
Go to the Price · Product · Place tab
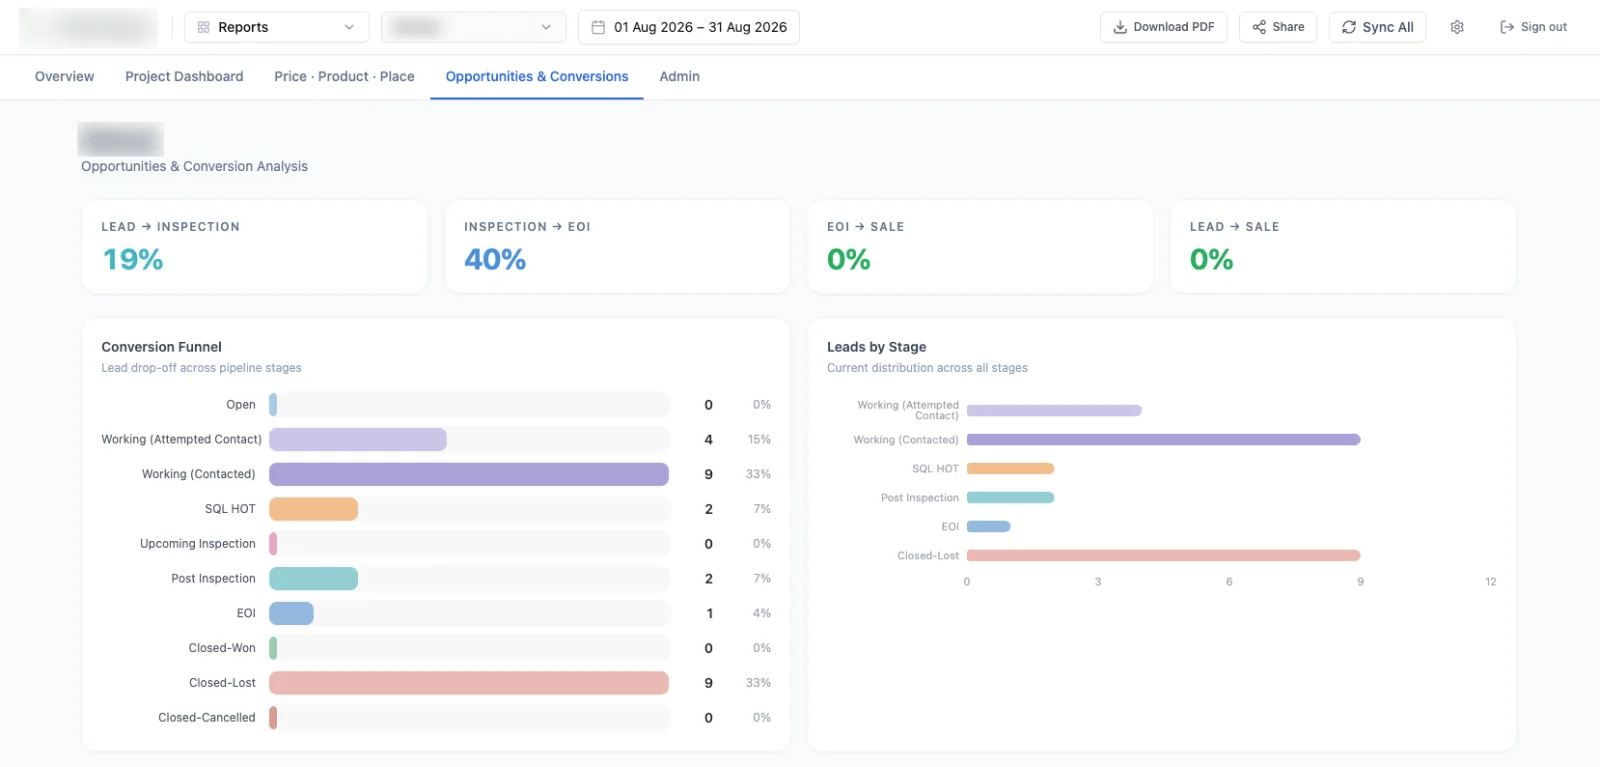[x=344, y=76]
